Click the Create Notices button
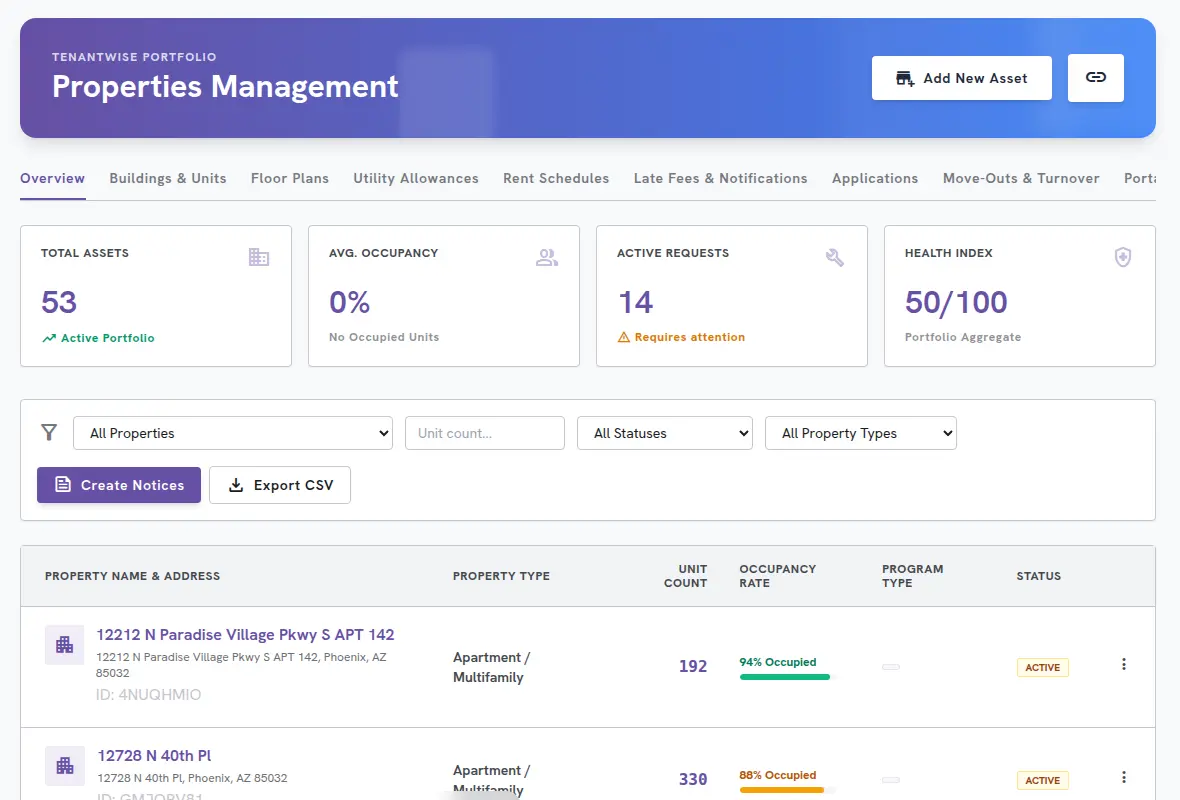The width and height of the screenshot is (1180, 800). 119,485
